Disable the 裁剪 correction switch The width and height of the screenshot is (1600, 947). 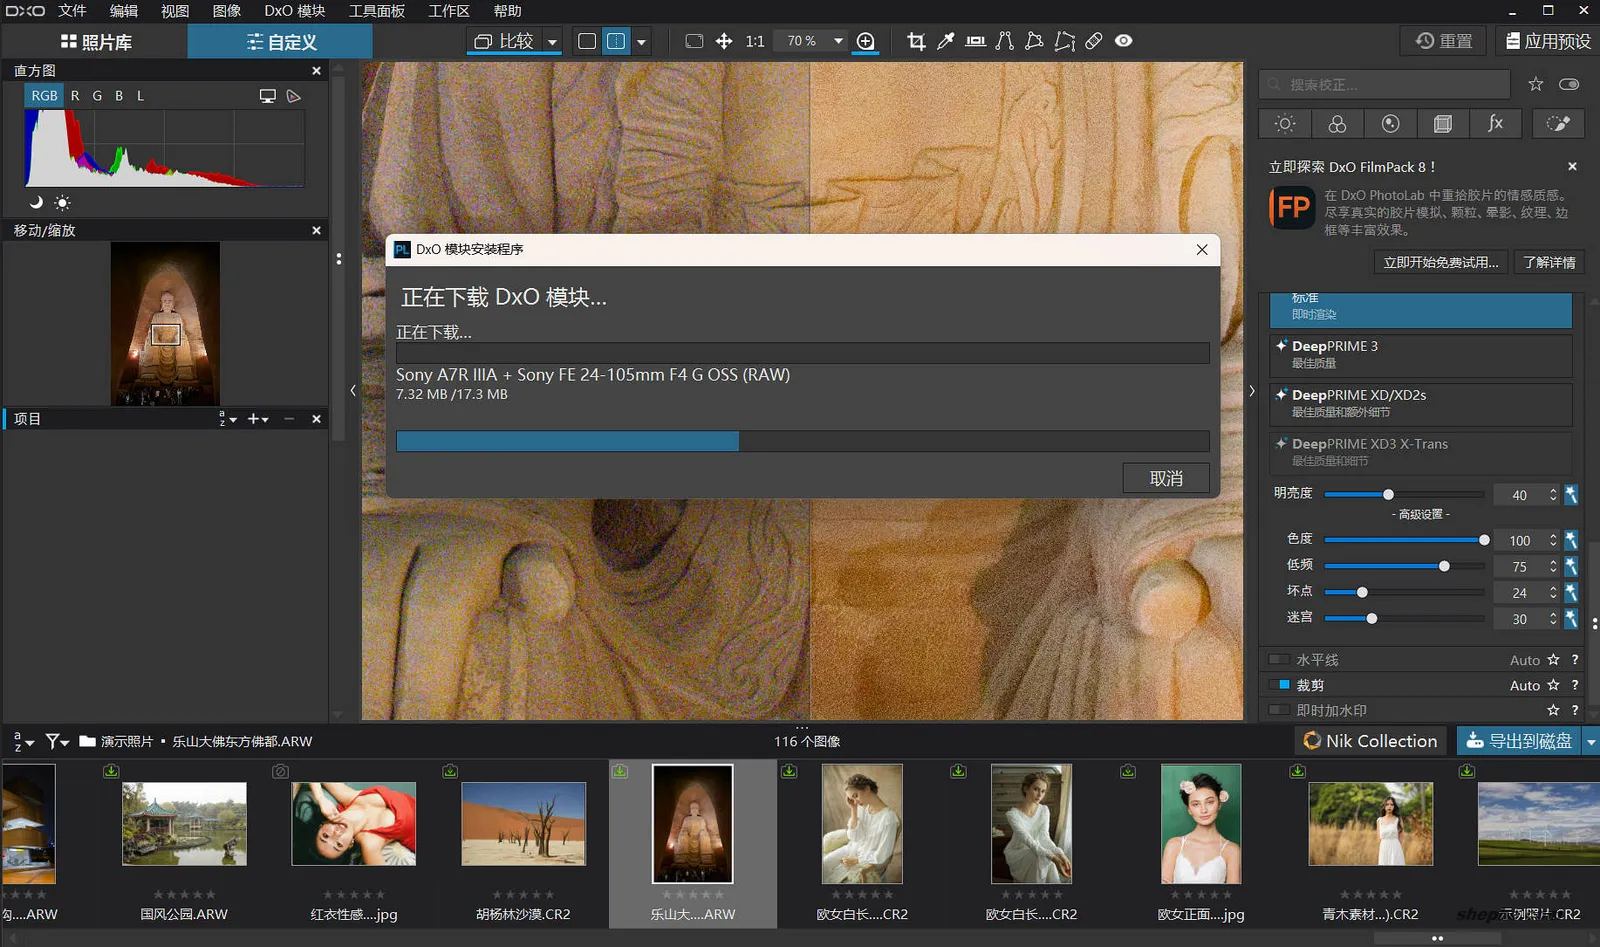coord(1278,685)
